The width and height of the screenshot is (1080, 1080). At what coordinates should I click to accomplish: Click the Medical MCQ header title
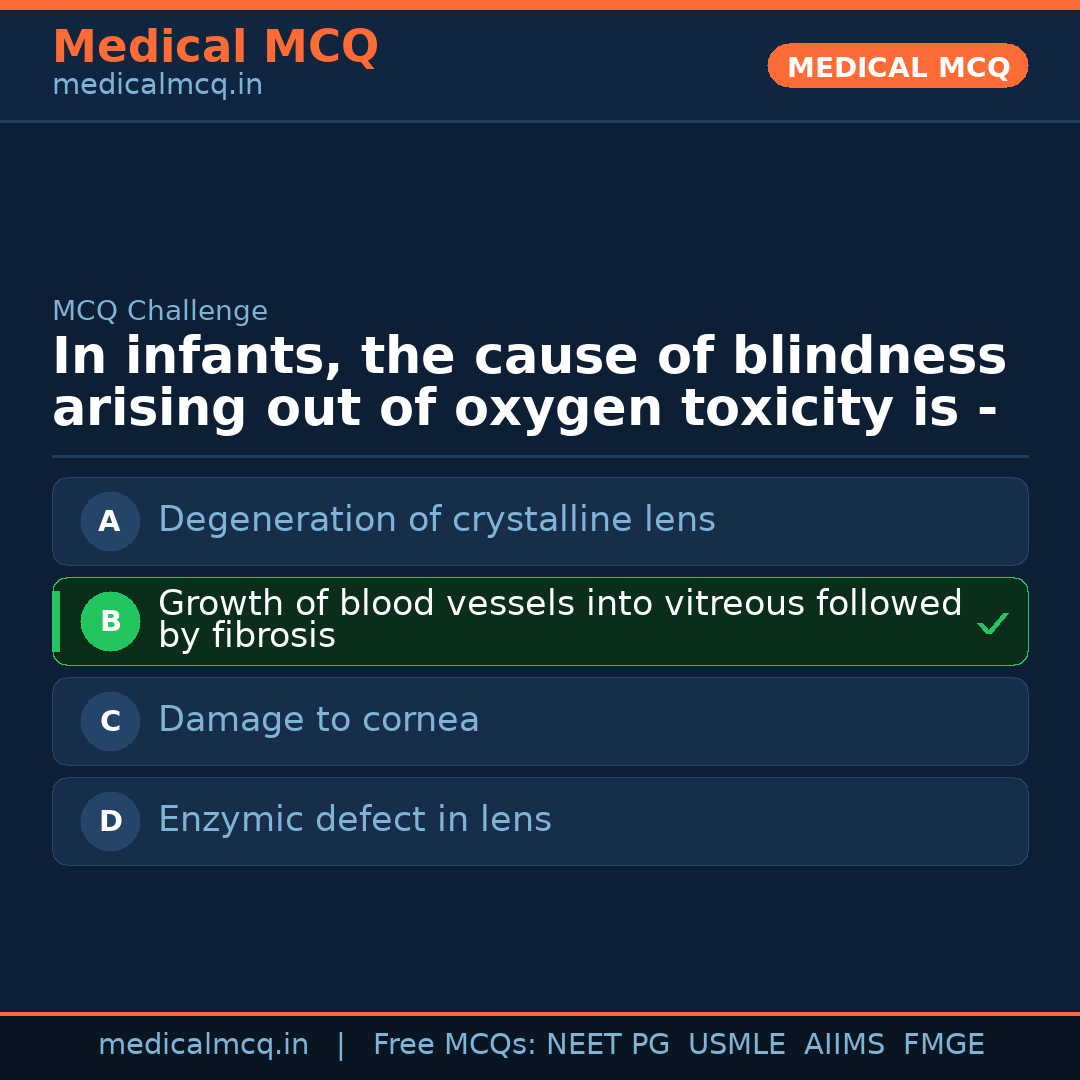pyautogui.click(x=215, y=47)
